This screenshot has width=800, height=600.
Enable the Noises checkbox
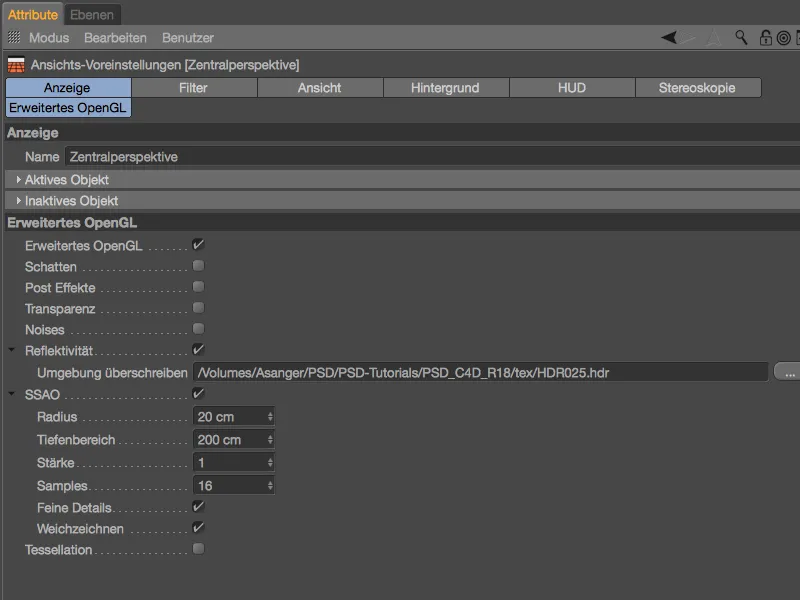click(x=198, y=329)
